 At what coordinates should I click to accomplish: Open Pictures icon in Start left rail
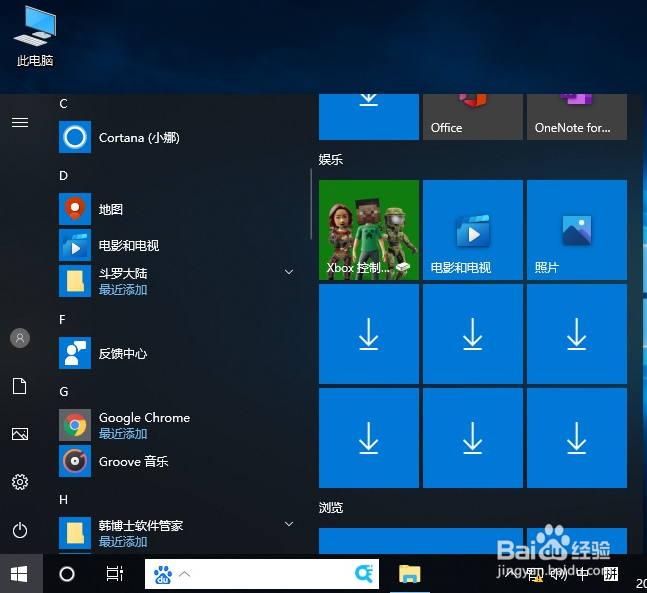pos(20,434)
